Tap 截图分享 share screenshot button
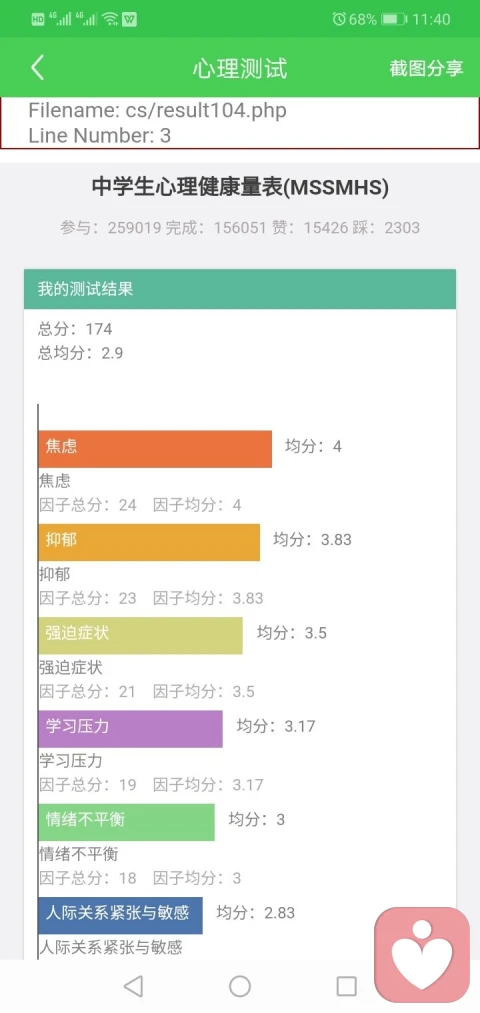This screenshot has height=1013, width=480. click(x=426, y=68)
